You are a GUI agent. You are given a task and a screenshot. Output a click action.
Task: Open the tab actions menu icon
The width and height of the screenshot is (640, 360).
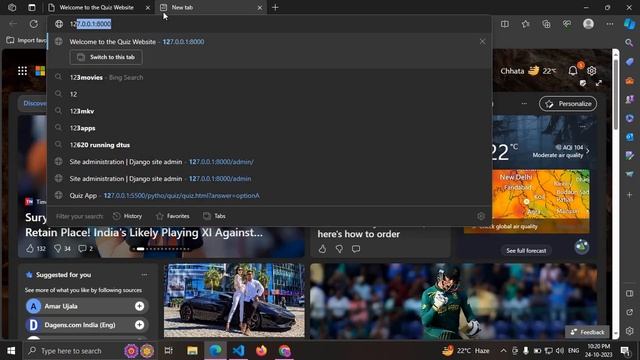click(x=31, y=7)
